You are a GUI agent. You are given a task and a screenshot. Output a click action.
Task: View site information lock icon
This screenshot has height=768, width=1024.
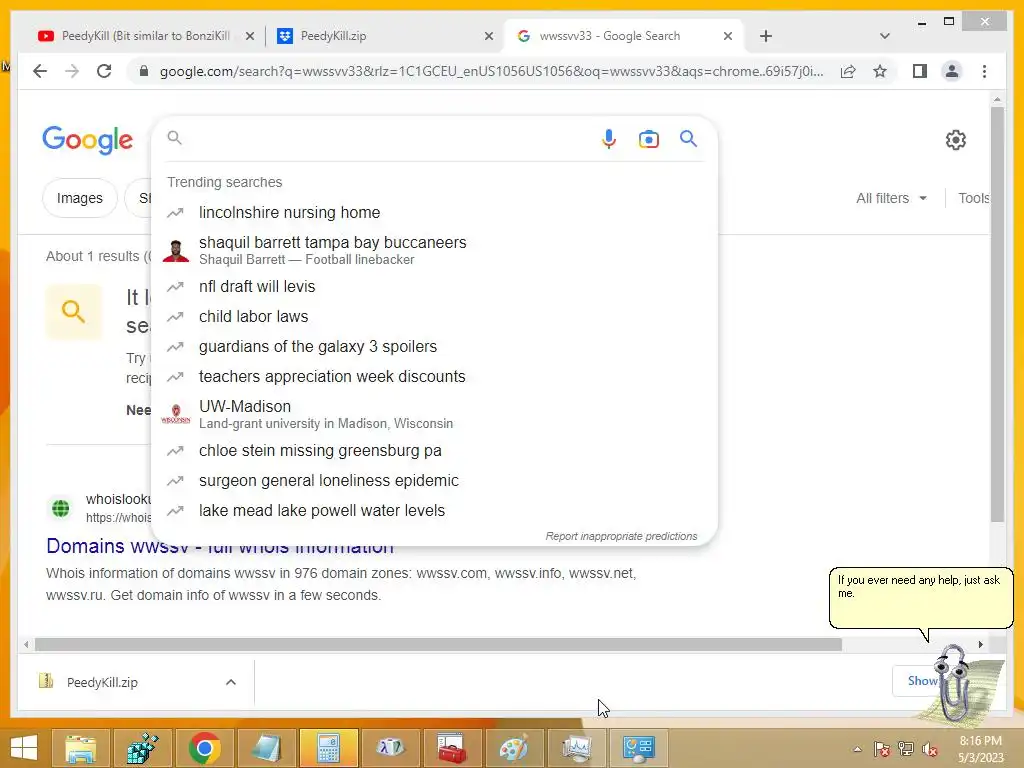point(144,71)
